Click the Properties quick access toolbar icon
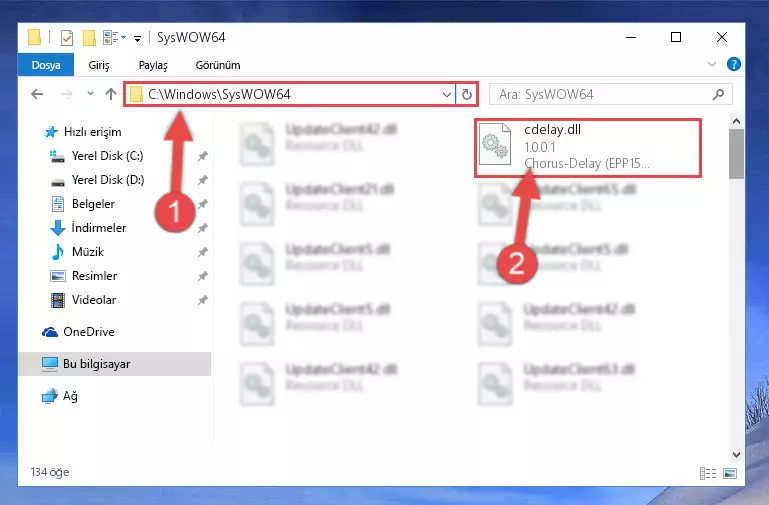Viewport: 769px width, 505px height. [x=67, y=37]
